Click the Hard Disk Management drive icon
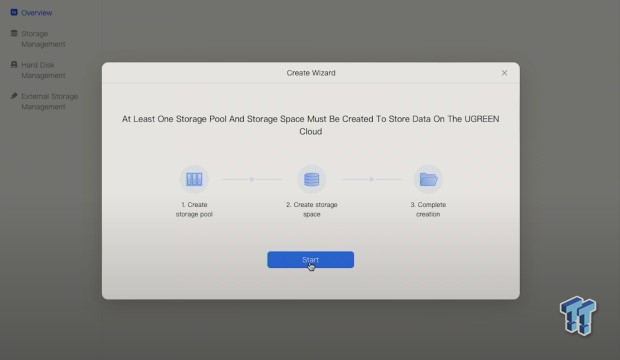620x360 pixels. pyautogui.click(x=14, y=64)
